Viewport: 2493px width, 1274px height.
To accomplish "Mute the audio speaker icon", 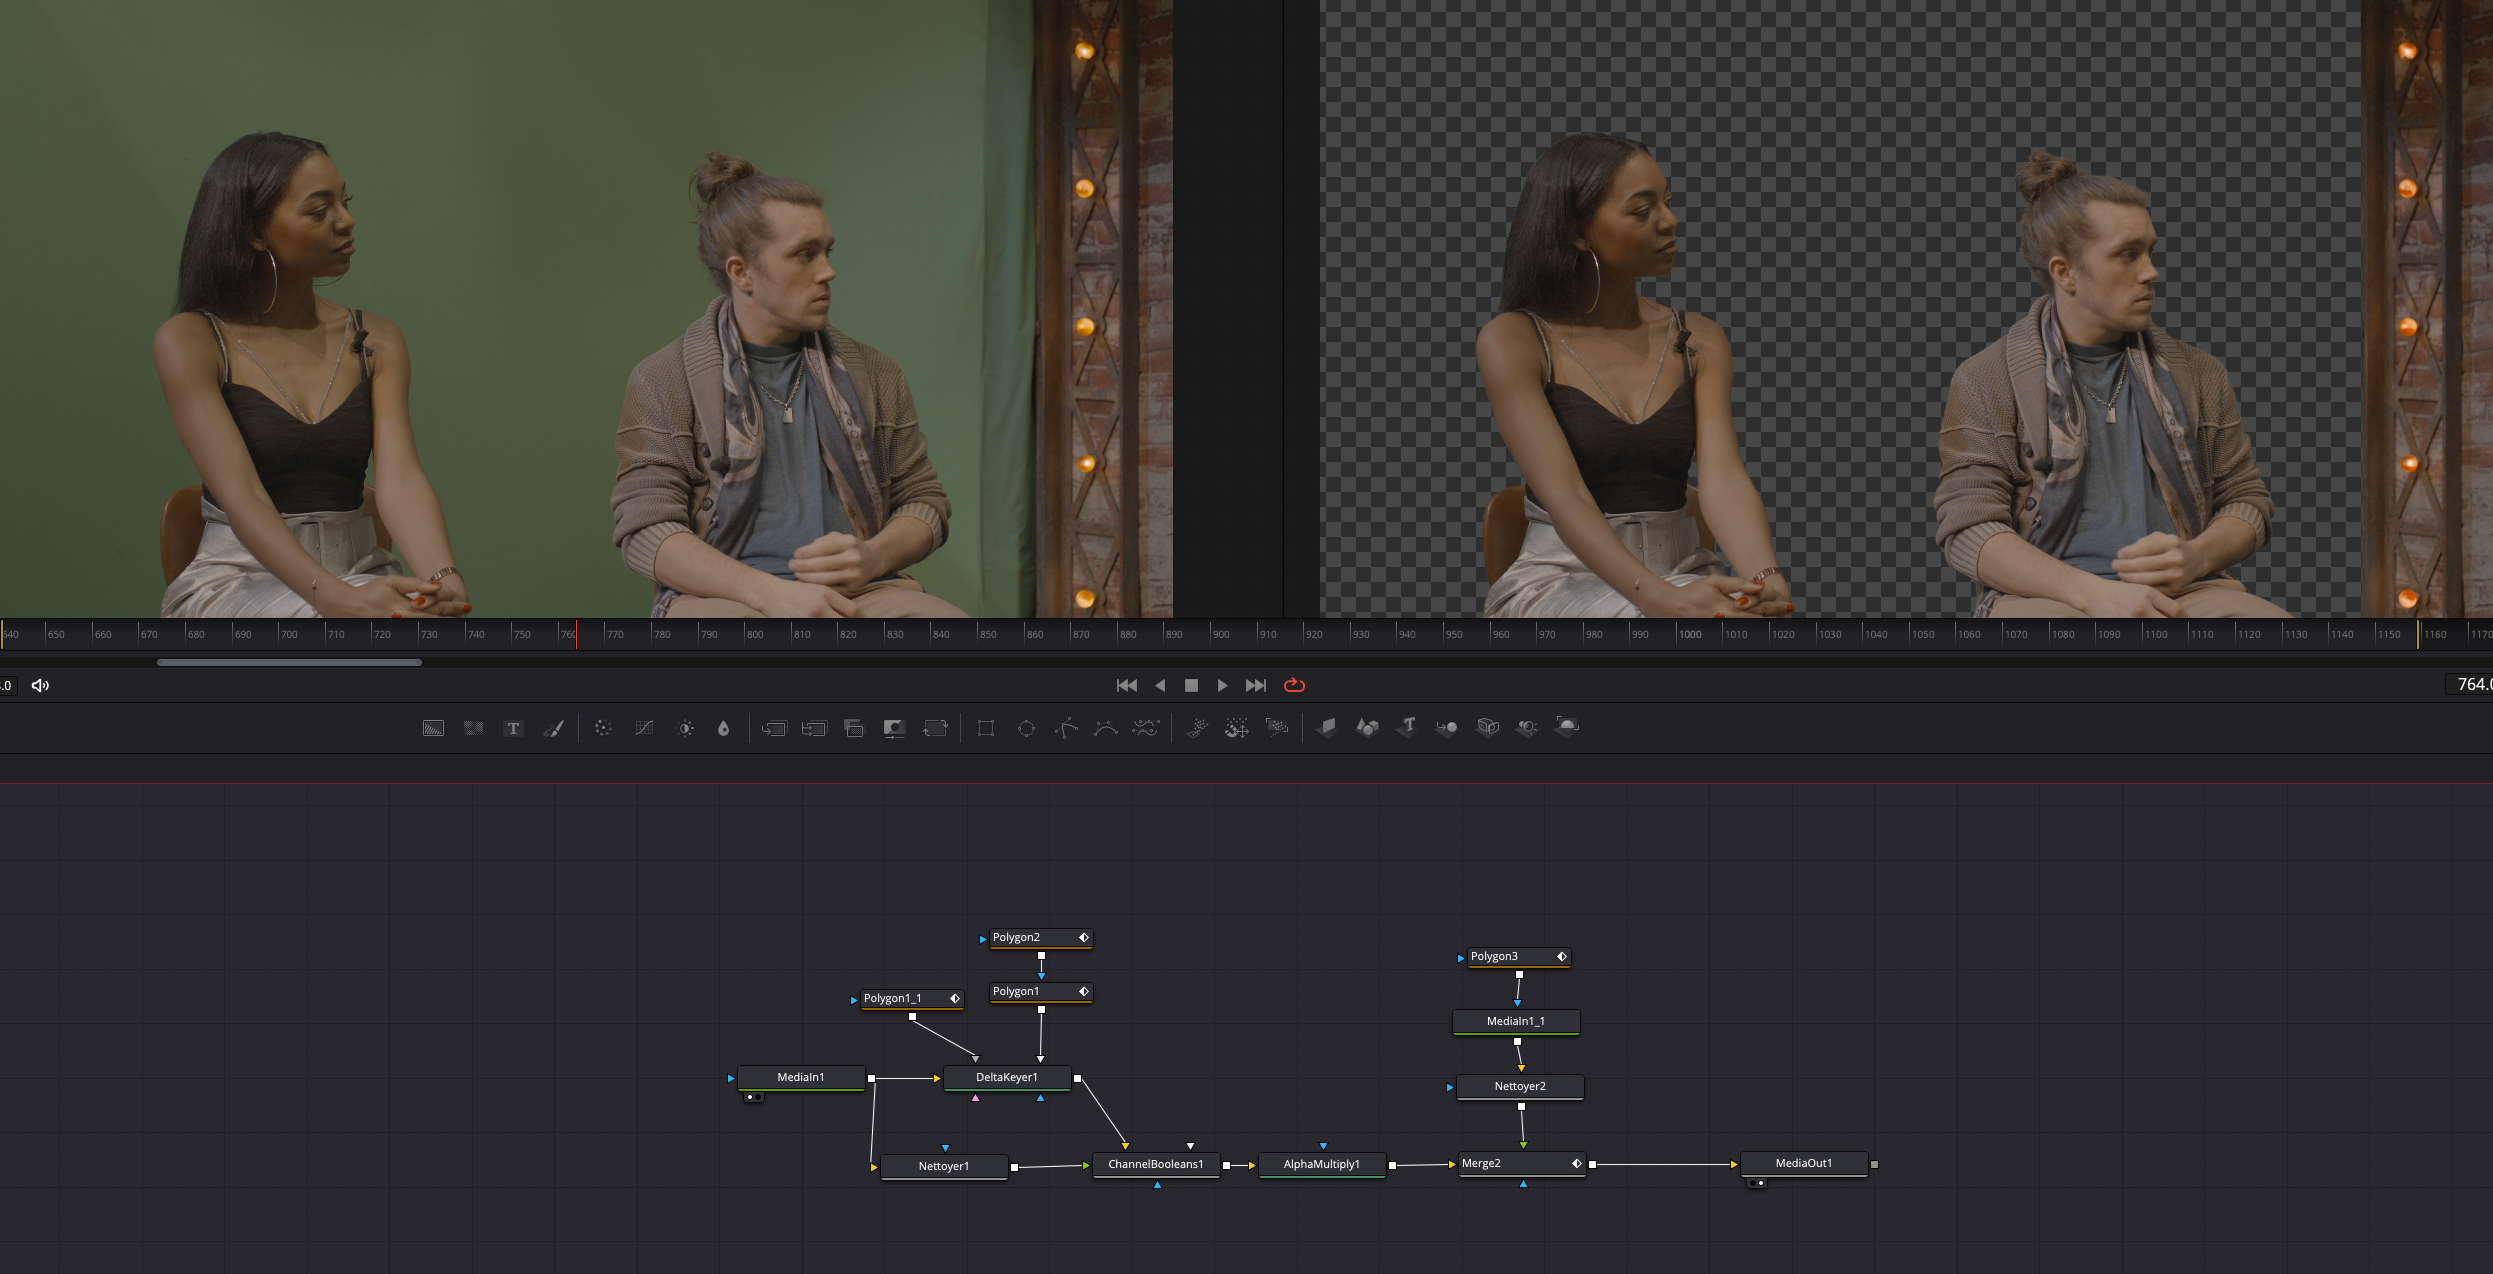I will [x=40, y=685].
